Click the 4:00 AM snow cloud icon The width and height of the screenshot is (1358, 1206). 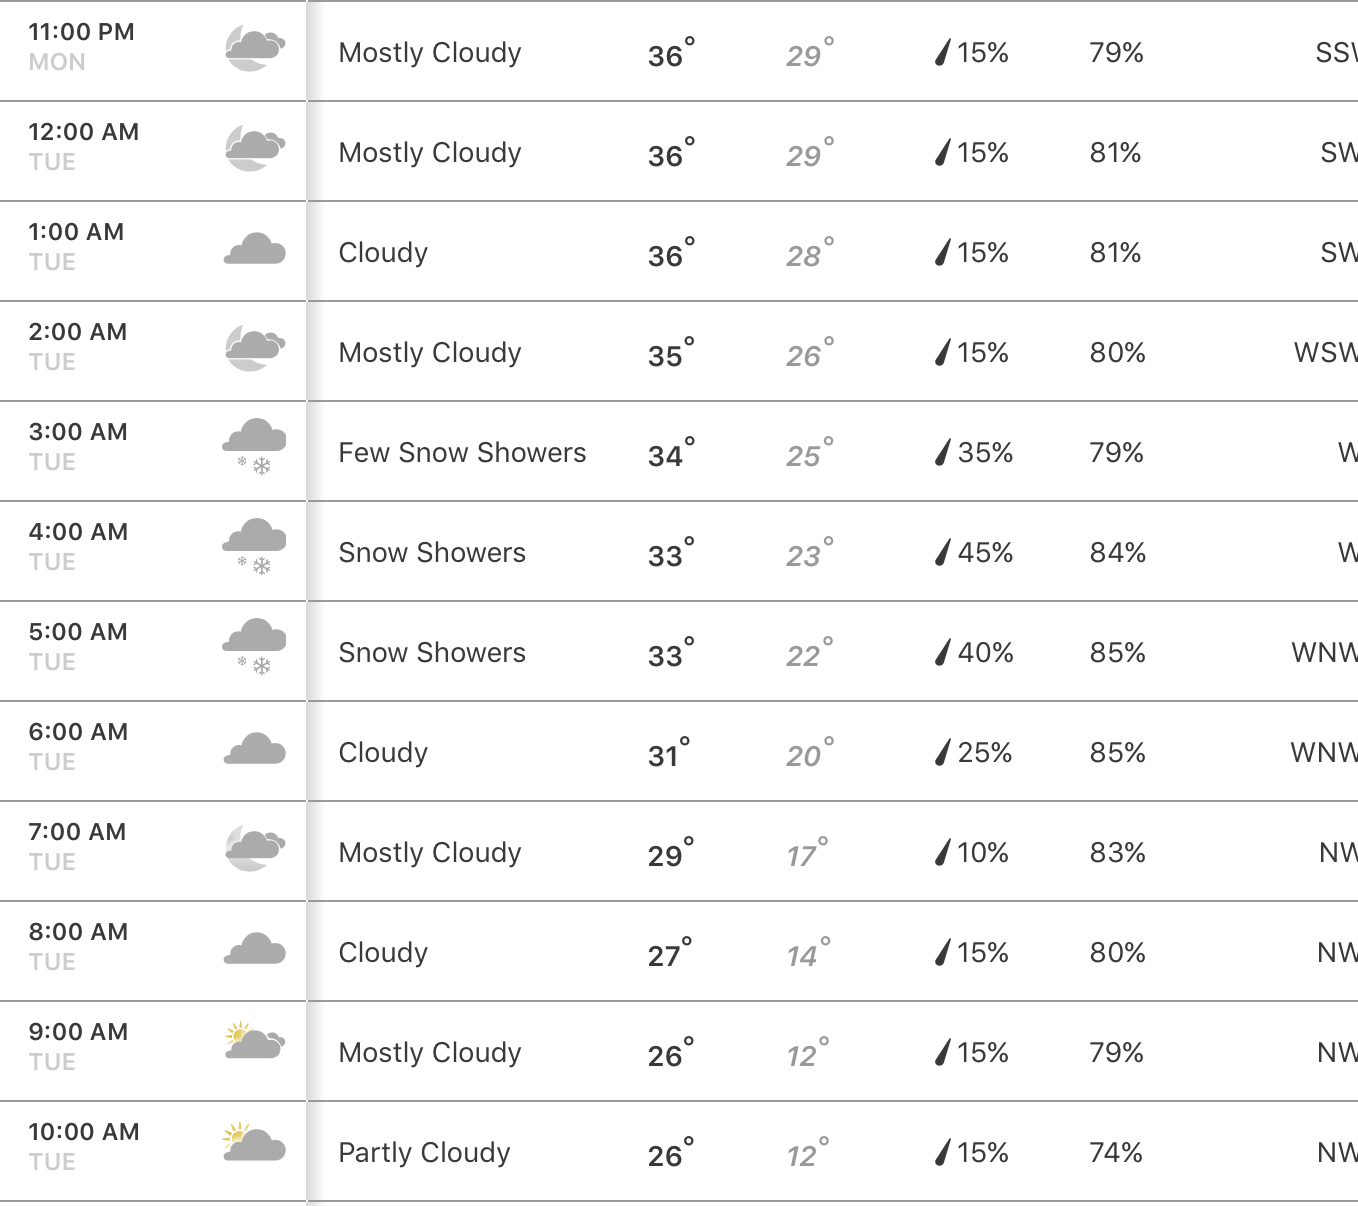255,547
